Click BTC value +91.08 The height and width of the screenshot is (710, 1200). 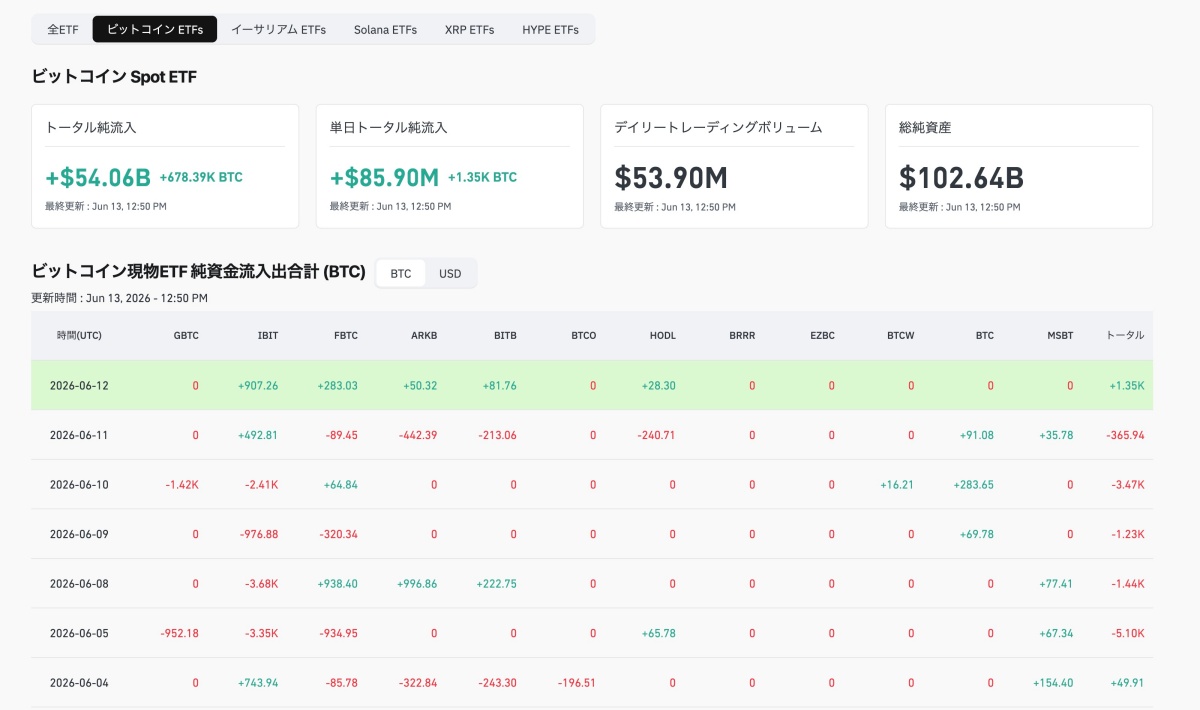coord(976,435)
